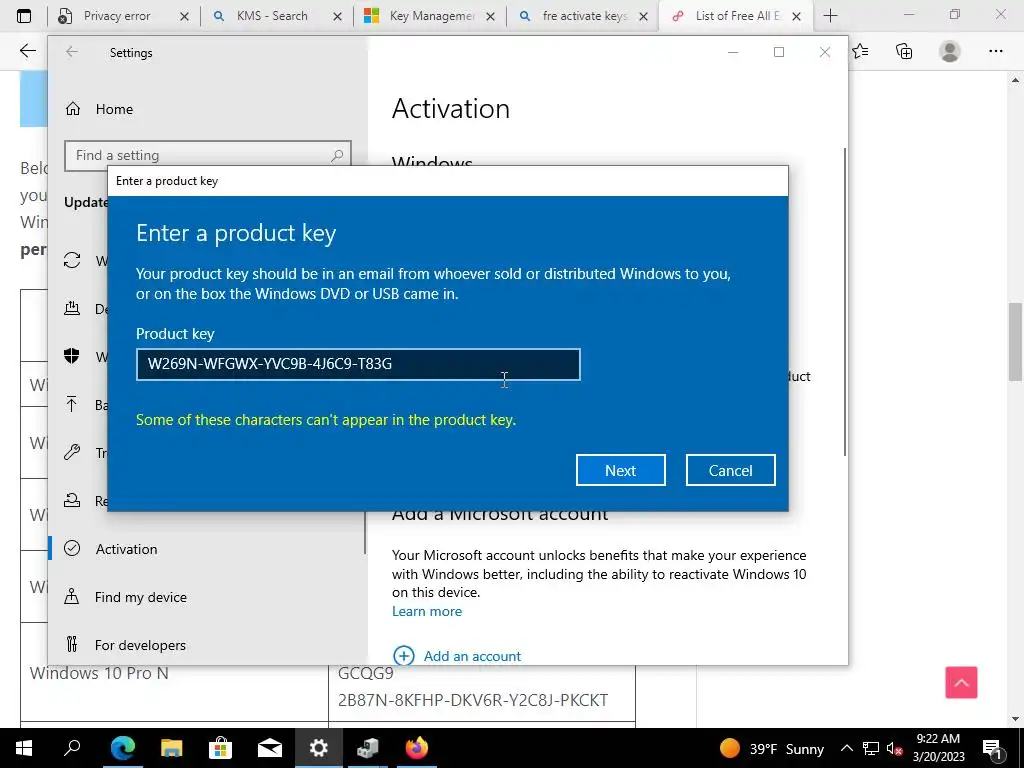Viewport: 1024px width, 768px height.
Task: Open the Windows Start menu
Action: [24, 748]
